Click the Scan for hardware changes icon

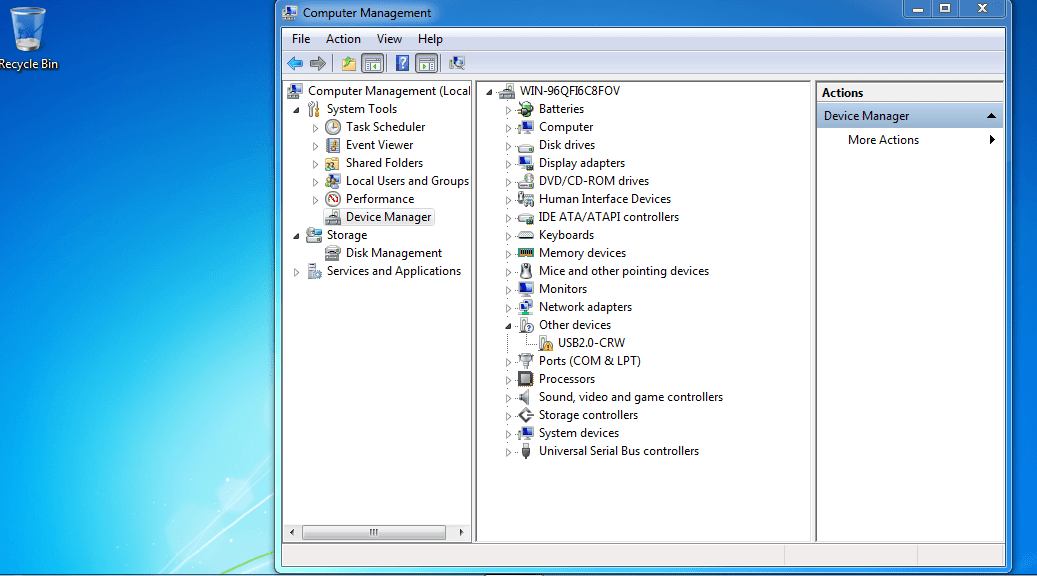(x=457, y=64)
